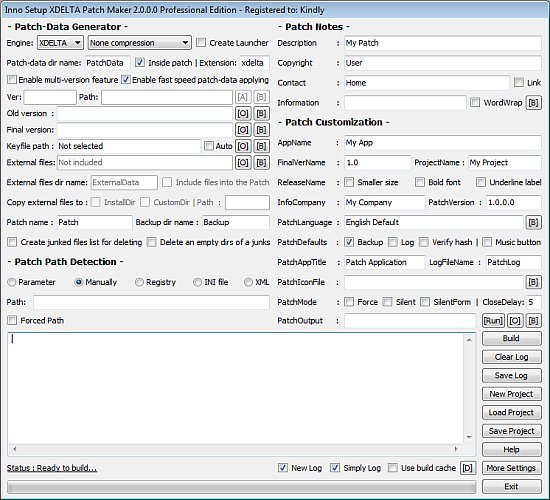550x500 pixels.
Task: Enable the Bold font checkbox
Action: pos(420,182)
